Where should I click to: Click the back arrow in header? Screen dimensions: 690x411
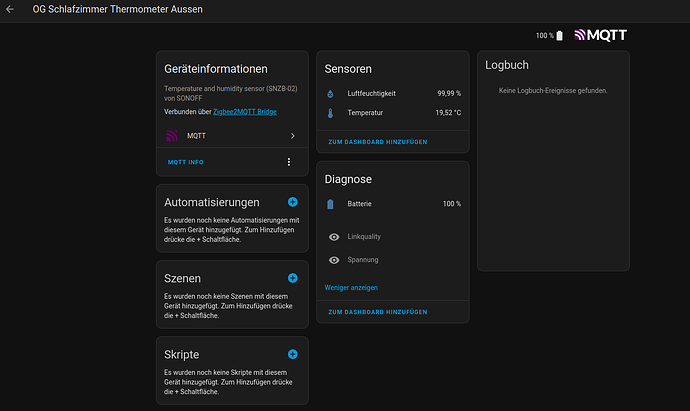pyautogui.click(x=10, y=11)
